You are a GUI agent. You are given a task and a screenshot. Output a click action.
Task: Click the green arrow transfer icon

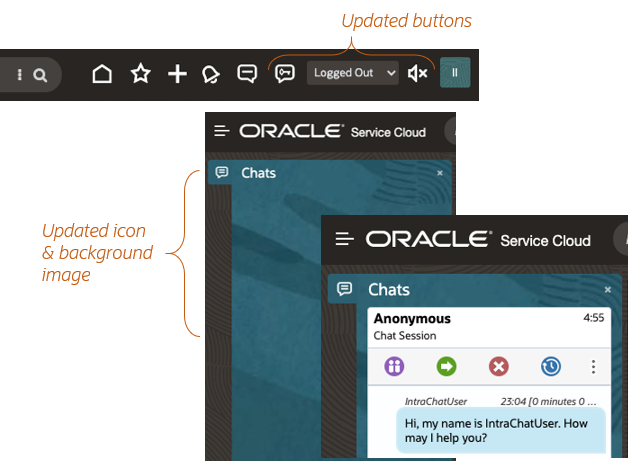(x=446, y=366)
